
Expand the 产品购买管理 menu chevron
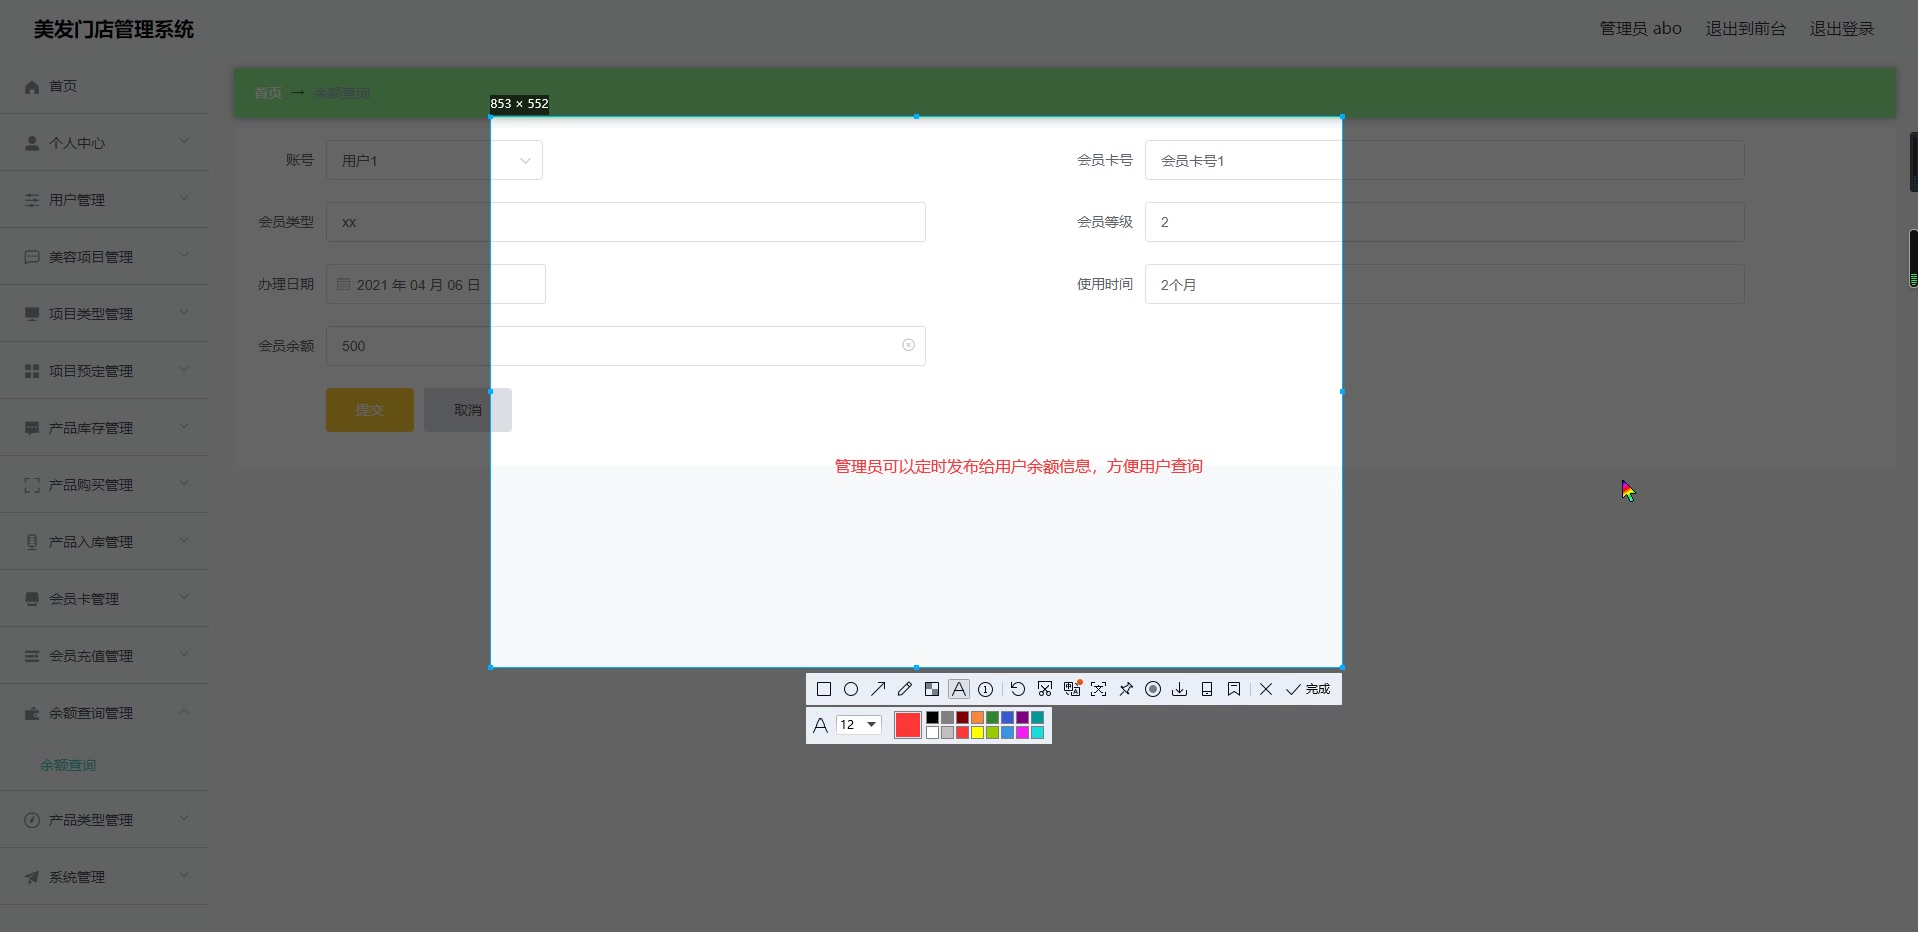click(184, 484)
